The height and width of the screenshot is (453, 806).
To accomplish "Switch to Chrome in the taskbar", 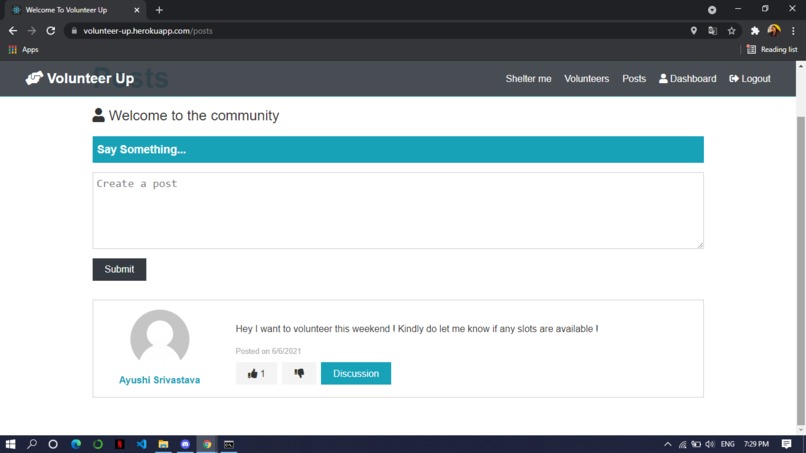I will (x=207, y=444).
